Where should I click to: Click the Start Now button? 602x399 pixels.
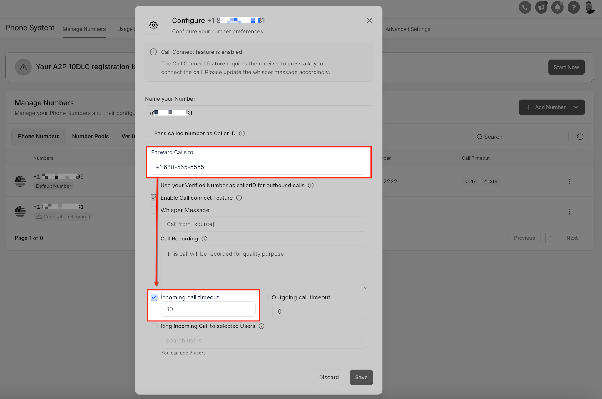click(566, 67)
